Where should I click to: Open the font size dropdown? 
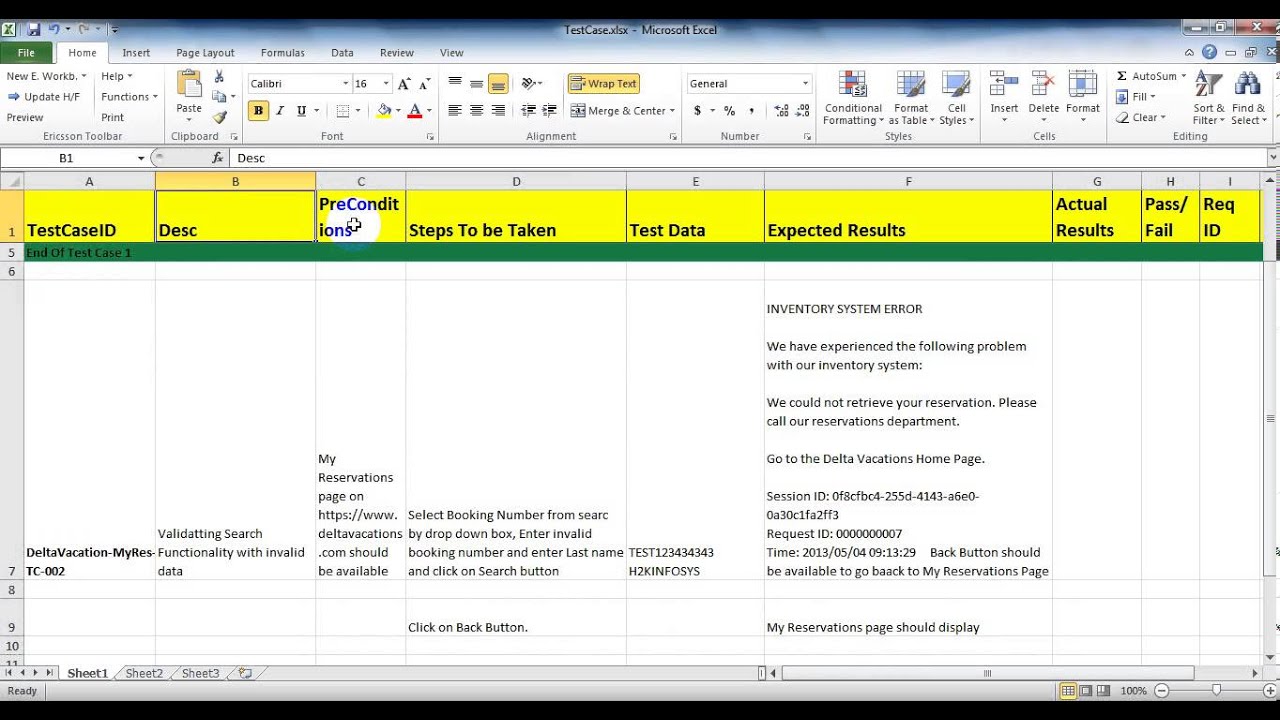pos(386,84)
